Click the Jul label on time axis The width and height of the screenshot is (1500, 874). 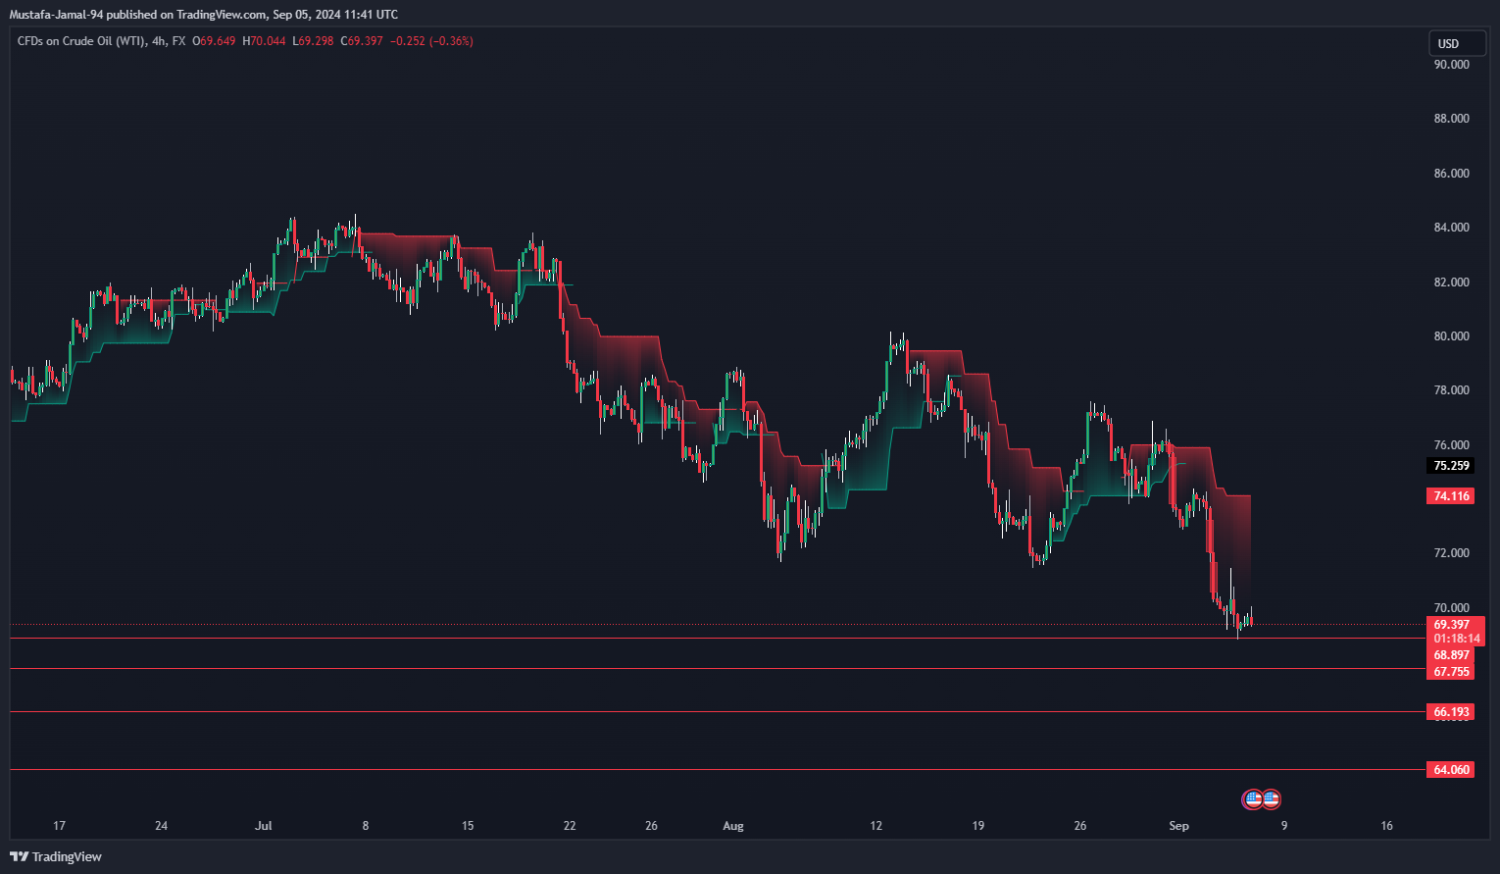(263, 826)
